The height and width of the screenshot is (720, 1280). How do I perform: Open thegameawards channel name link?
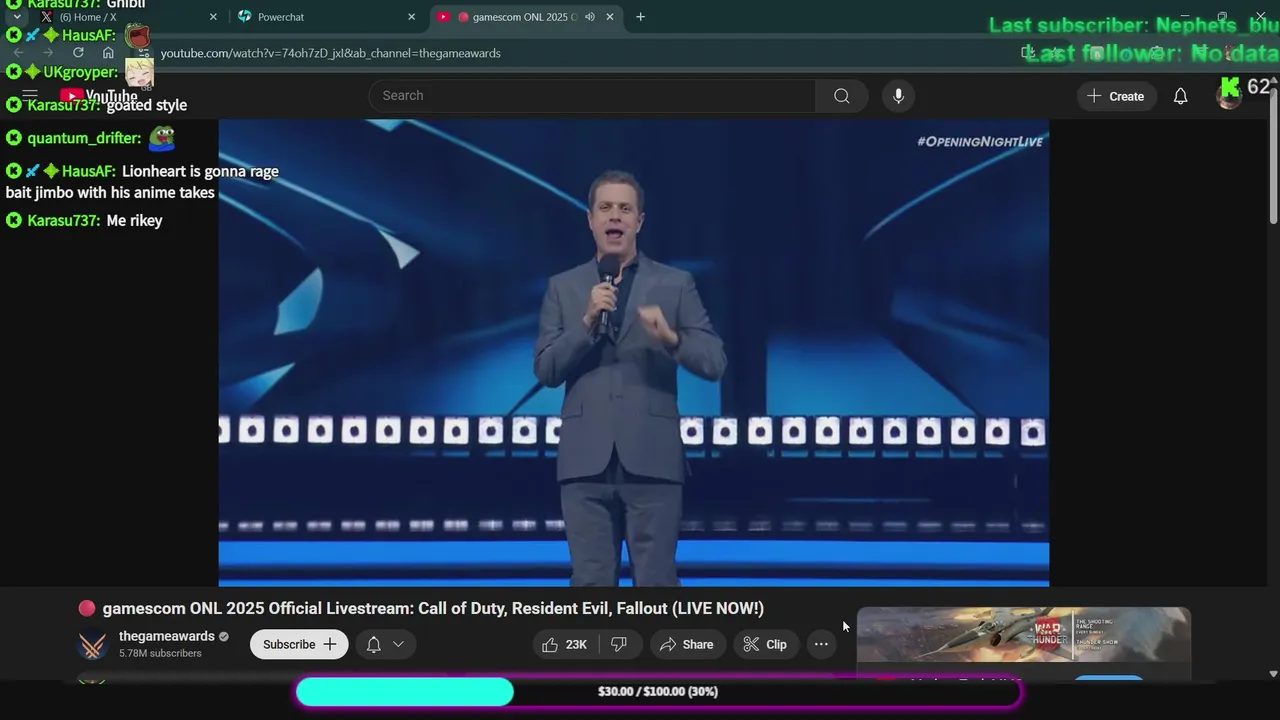click(167, 636)
